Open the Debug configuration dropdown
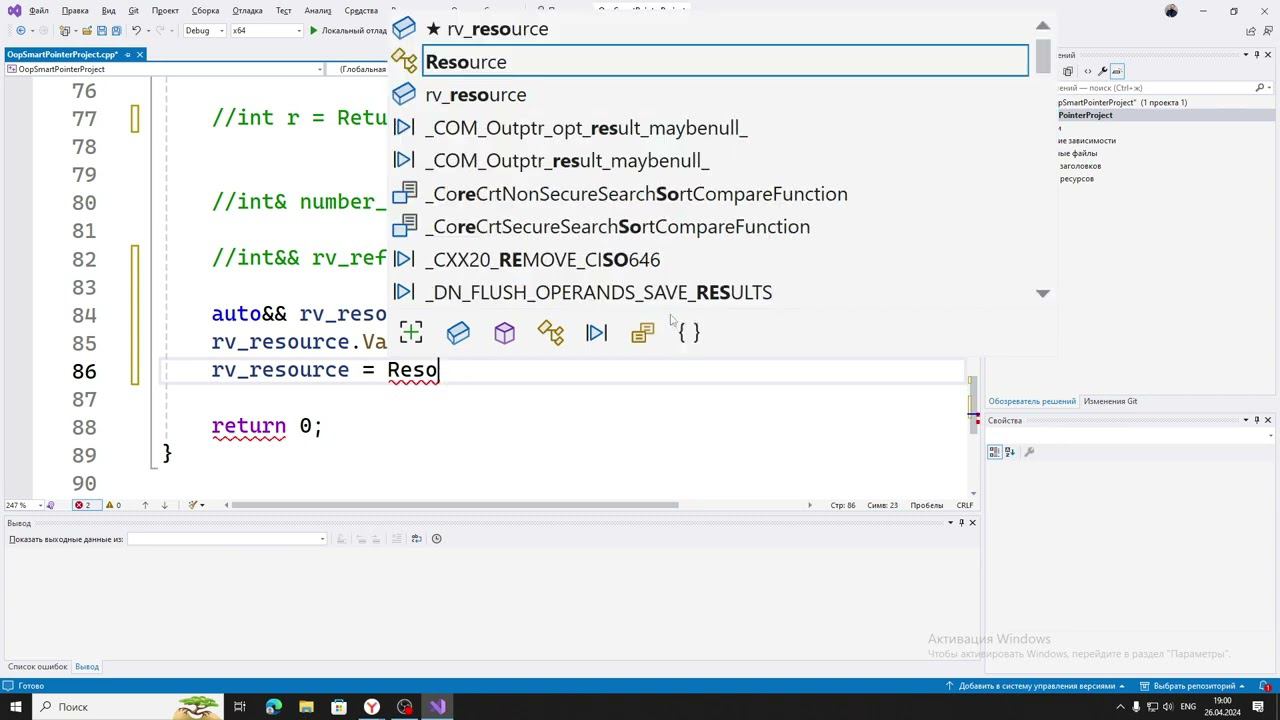 pyautogui.click(x=203, y=31)
